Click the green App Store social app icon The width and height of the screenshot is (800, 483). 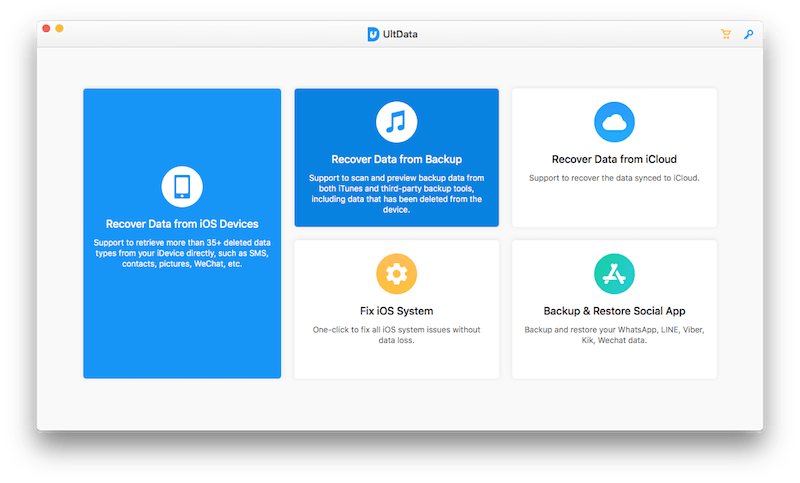pyautogui.click(x=614, y=274)
